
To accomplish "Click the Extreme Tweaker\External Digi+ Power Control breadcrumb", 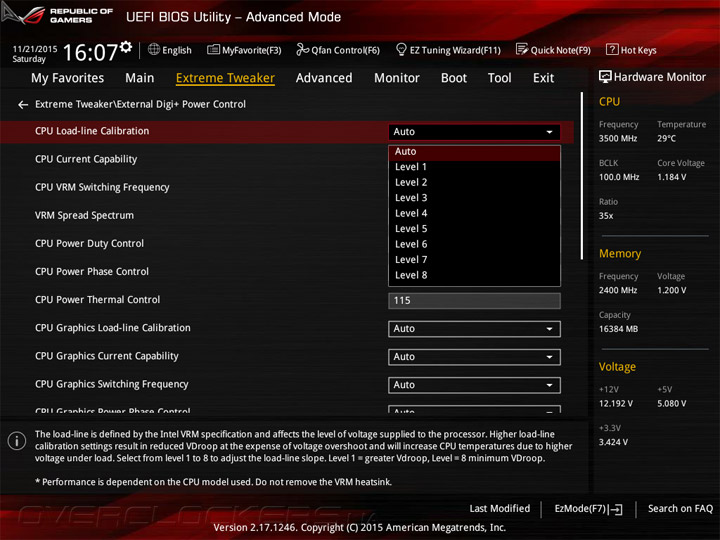I will (141, 104).
